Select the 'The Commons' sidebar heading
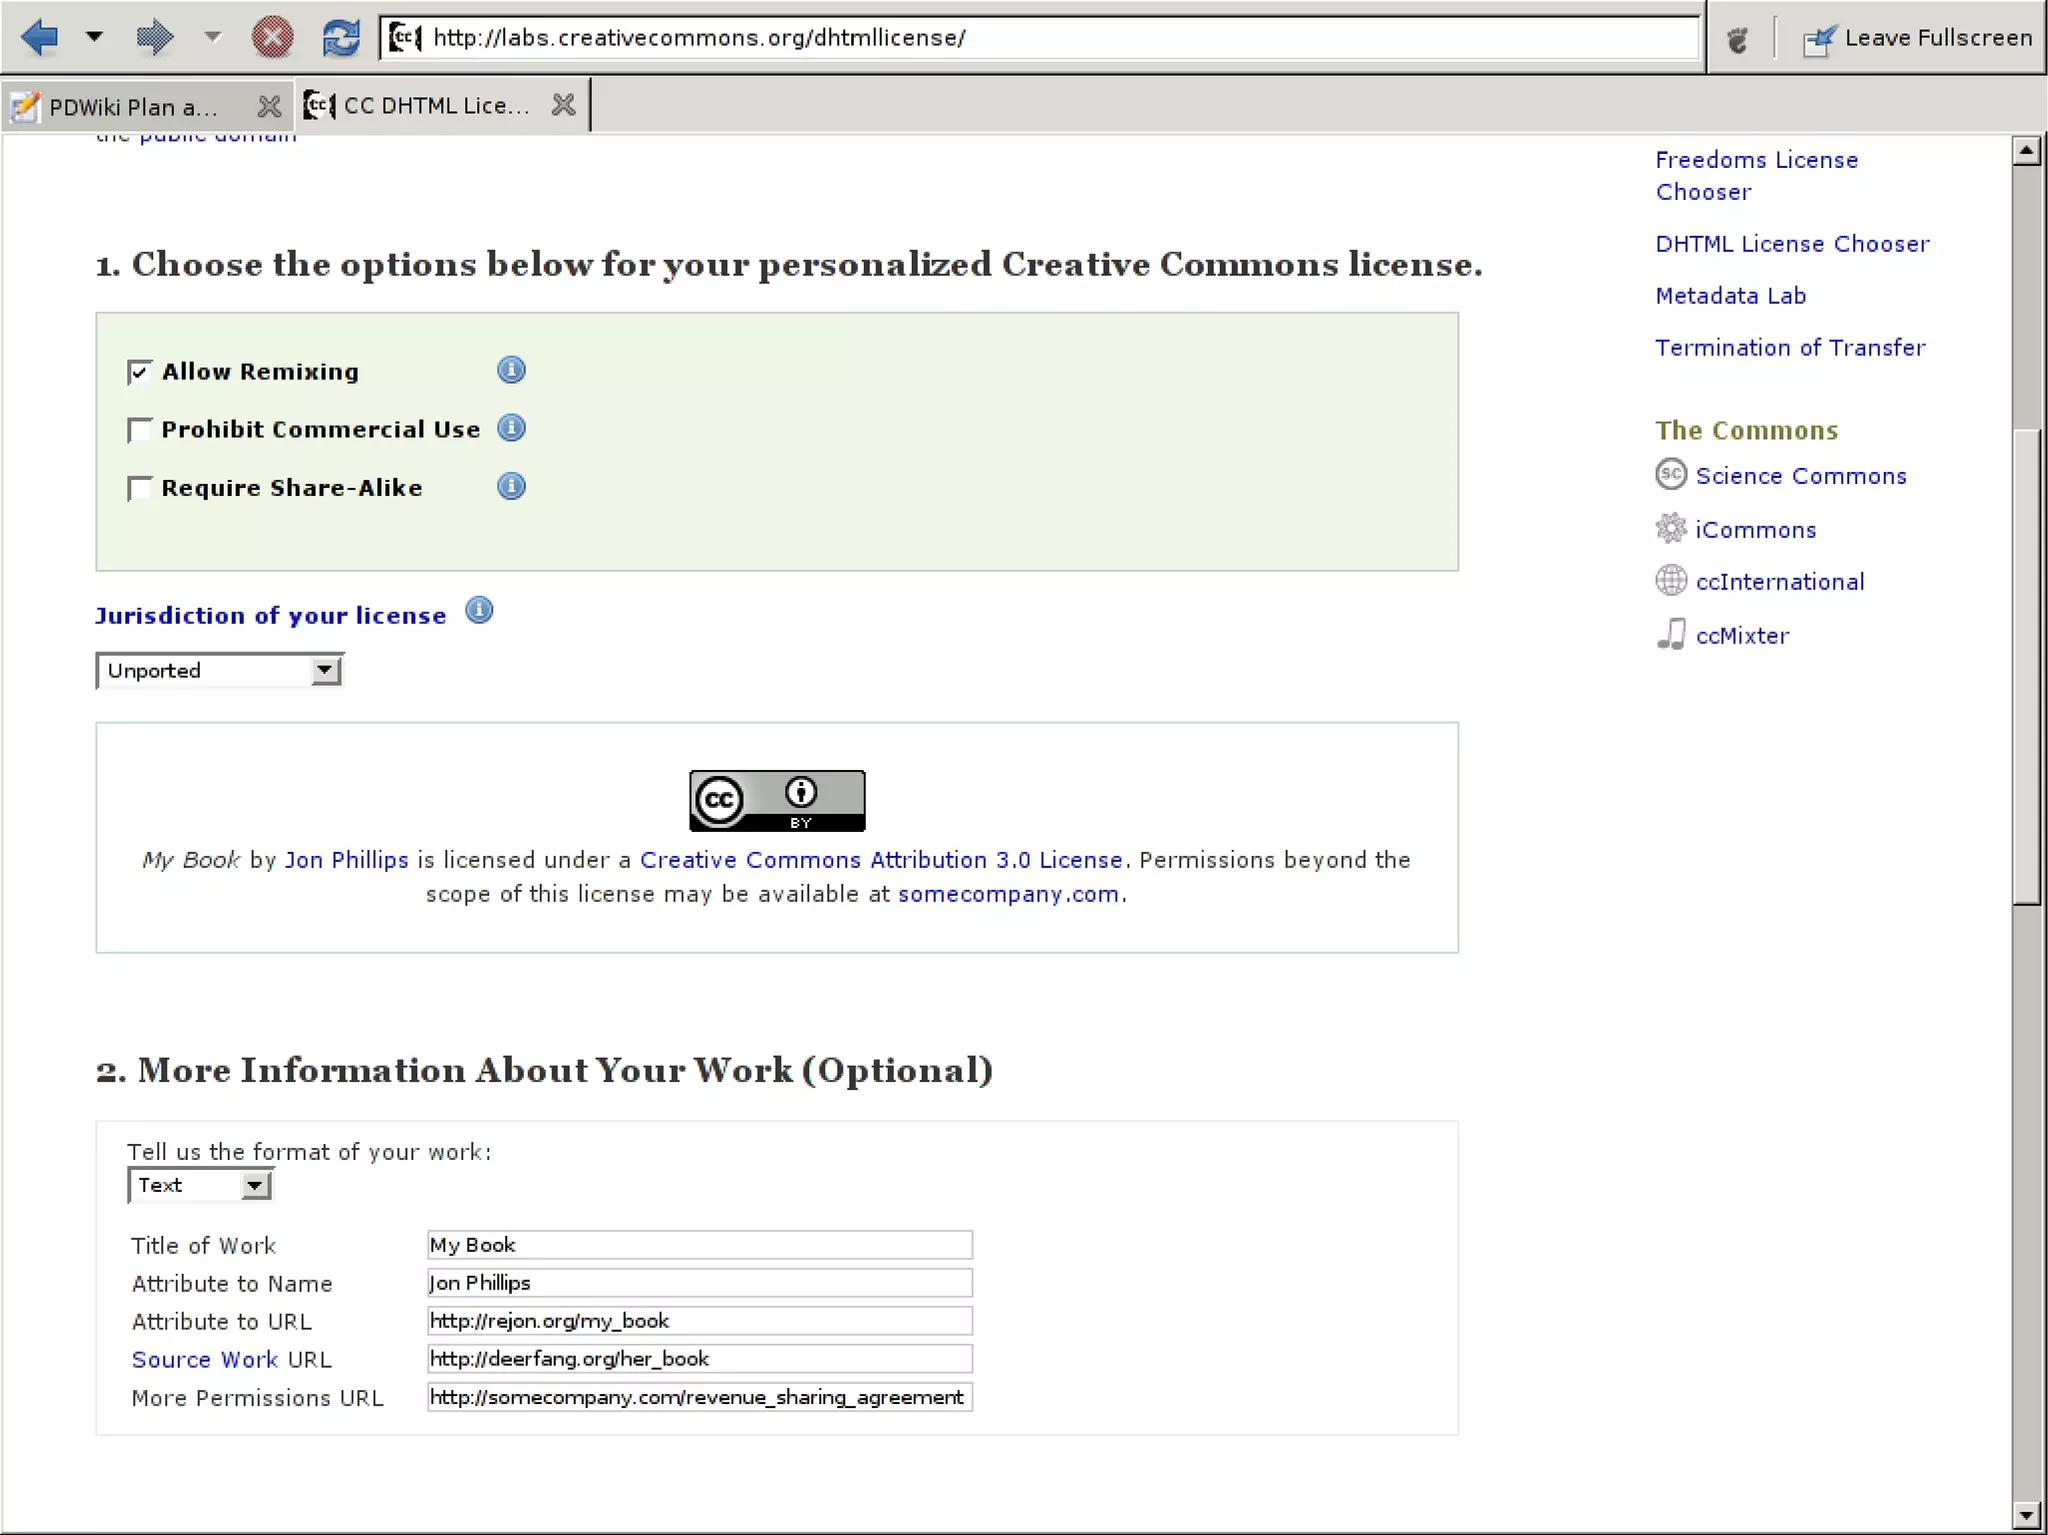The image size is (2048, 1535). 1746,430
